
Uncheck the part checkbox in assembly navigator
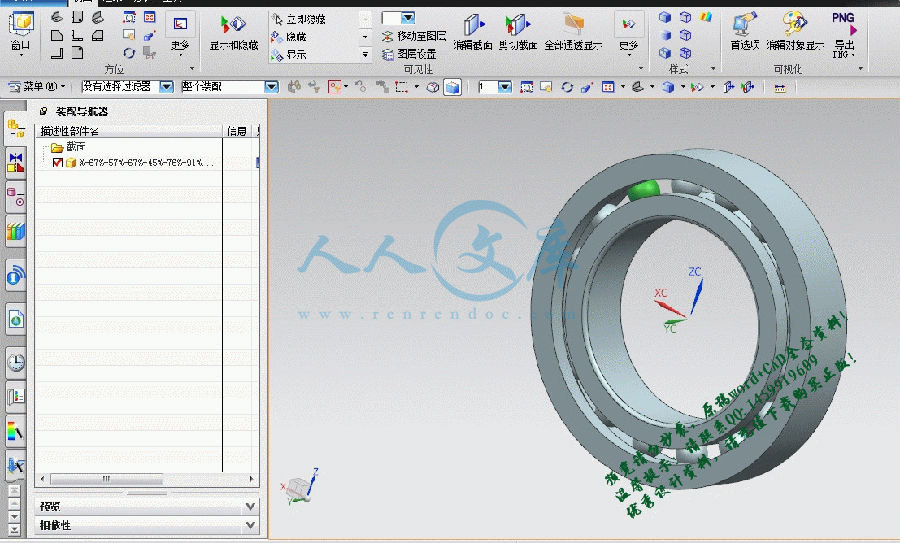point(57,162)
